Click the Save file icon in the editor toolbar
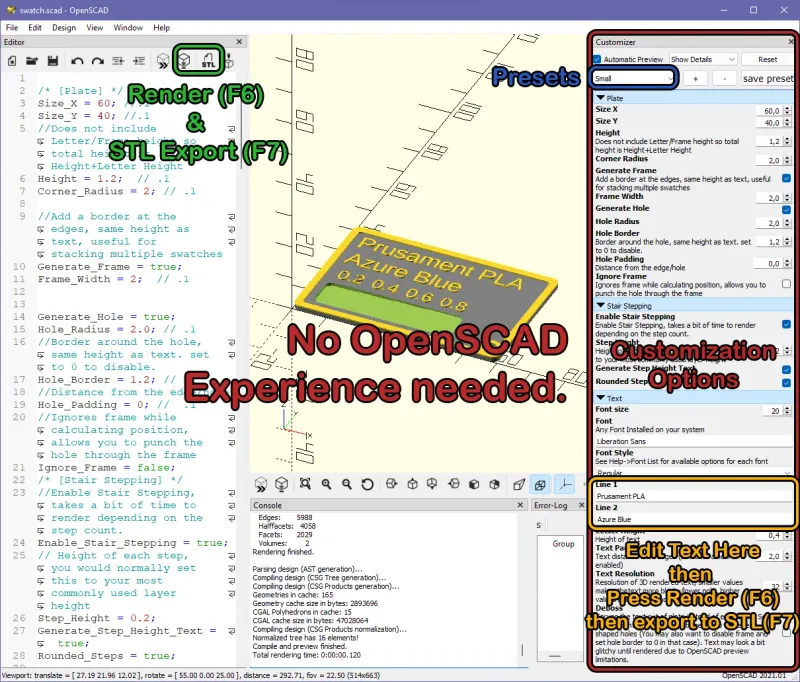The width and height of the screenshot is (800, 682). 53,61
